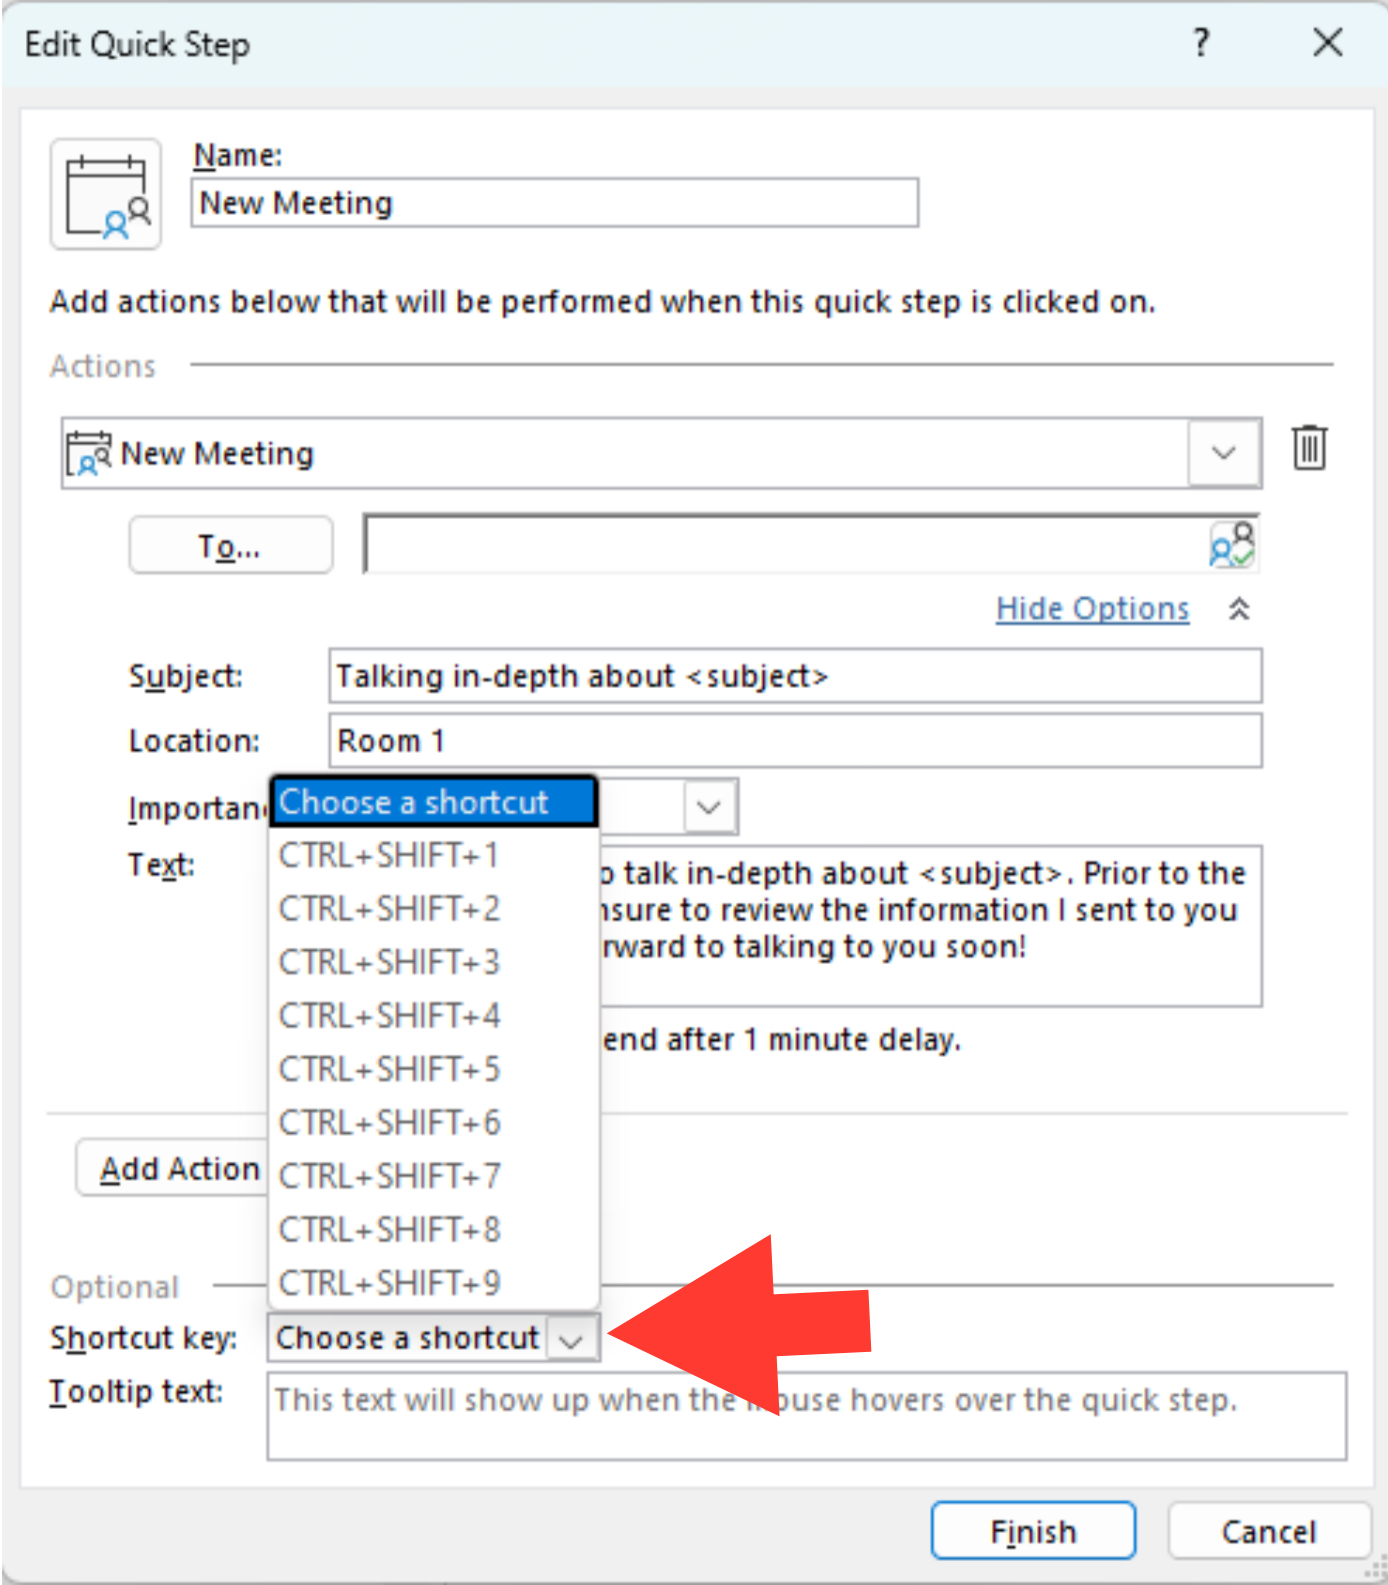1388x1585 pixels.
Task: Collapse options using double chevron icon
Action: [1239, 609]
